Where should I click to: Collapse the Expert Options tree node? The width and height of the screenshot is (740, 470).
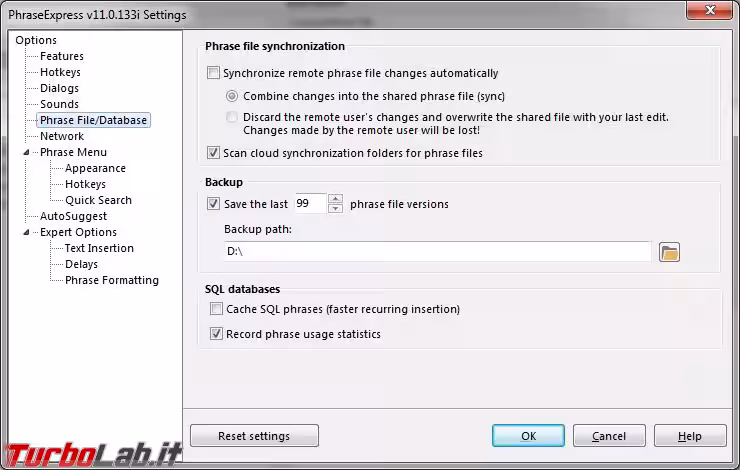(26, 232)
